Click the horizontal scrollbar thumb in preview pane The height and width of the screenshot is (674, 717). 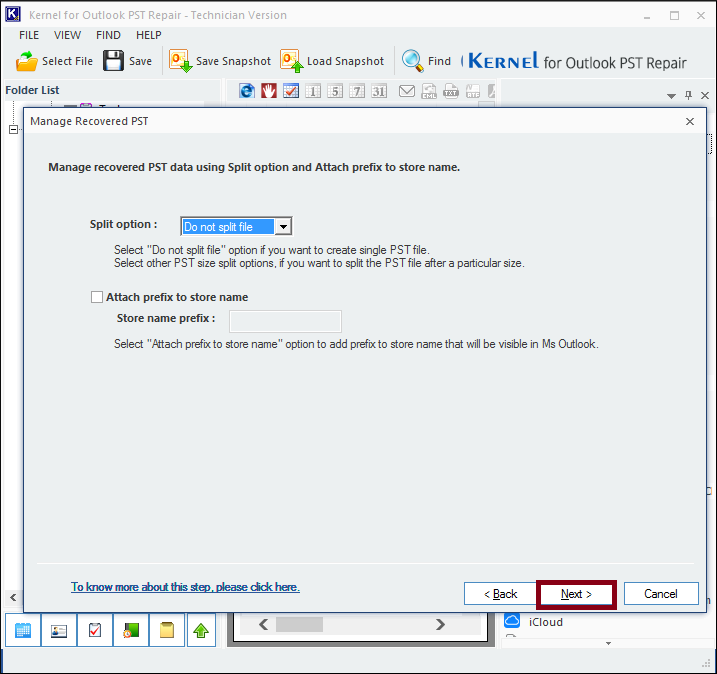coord(299,624)
